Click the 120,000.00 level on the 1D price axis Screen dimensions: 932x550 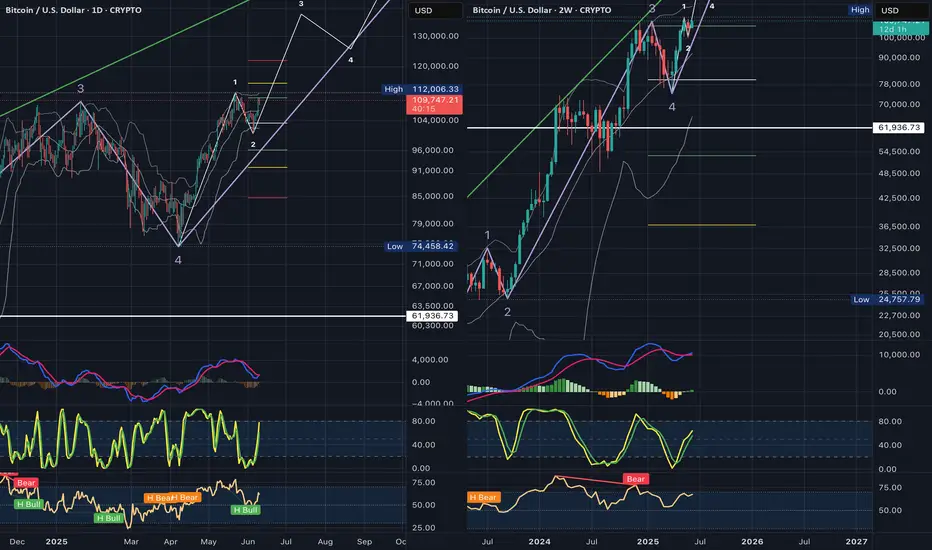[x=436, y=66]
